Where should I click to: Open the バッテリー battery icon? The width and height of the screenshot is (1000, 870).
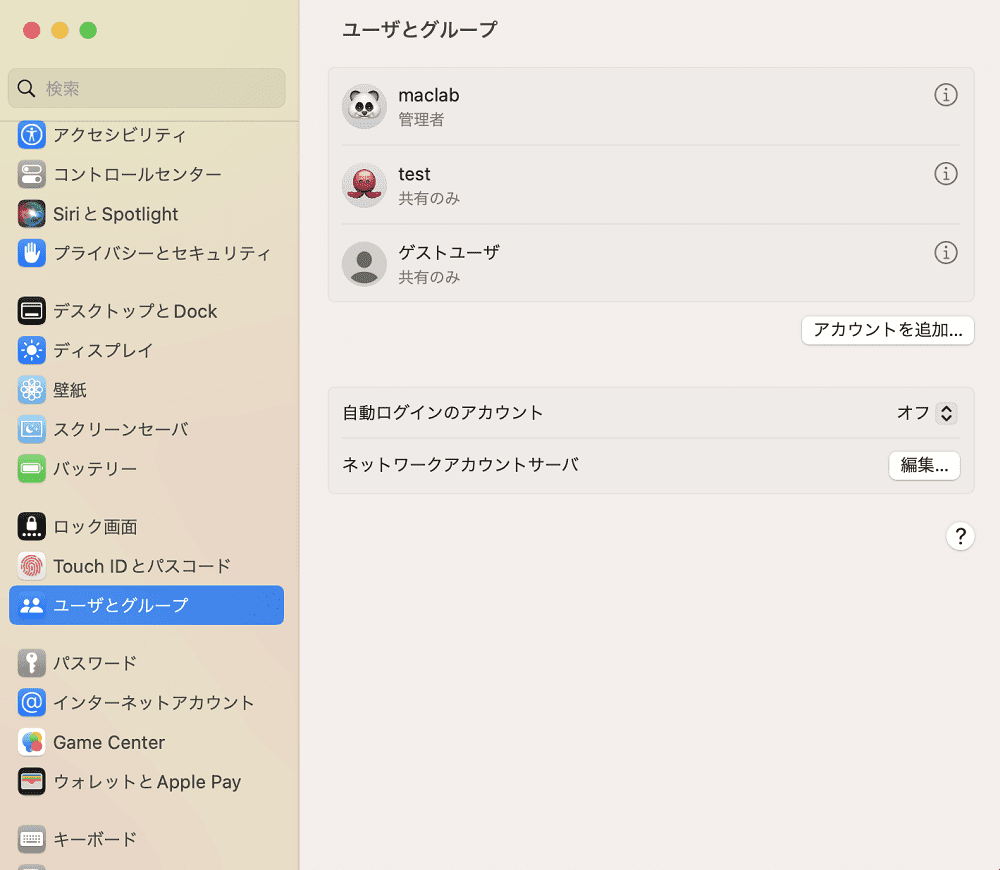pos(31,469)
